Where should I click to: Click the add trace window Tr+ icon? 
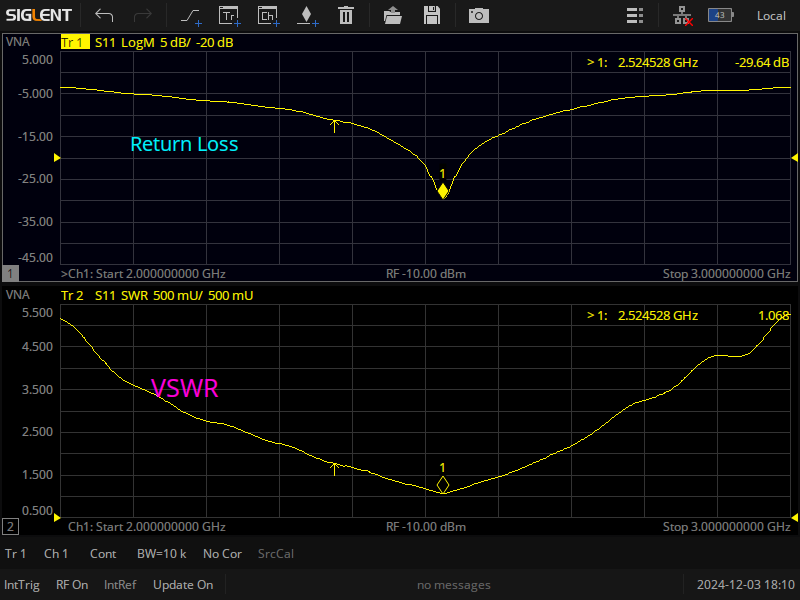point(230,16)
